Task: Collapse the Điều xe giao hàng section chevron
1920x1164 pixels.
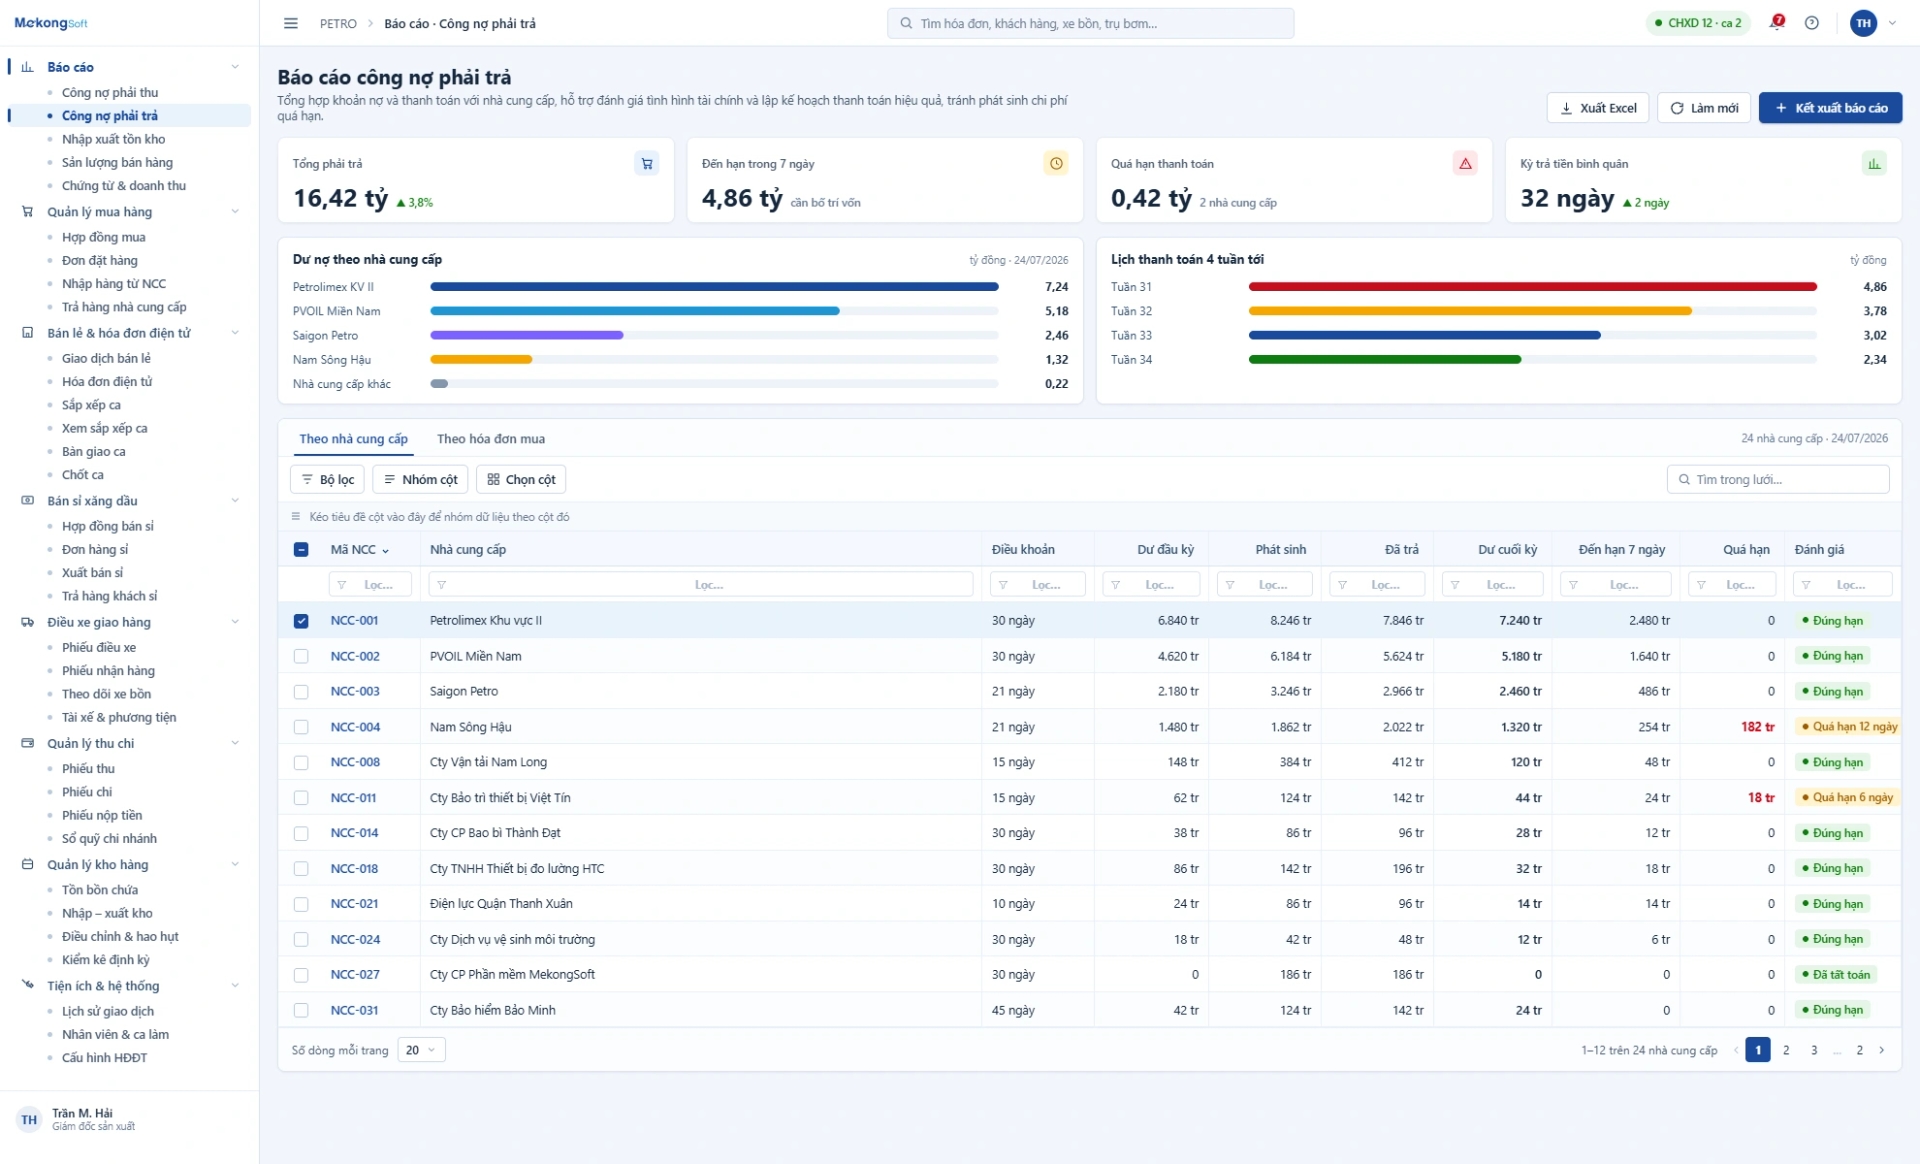Action: [235, 622]
